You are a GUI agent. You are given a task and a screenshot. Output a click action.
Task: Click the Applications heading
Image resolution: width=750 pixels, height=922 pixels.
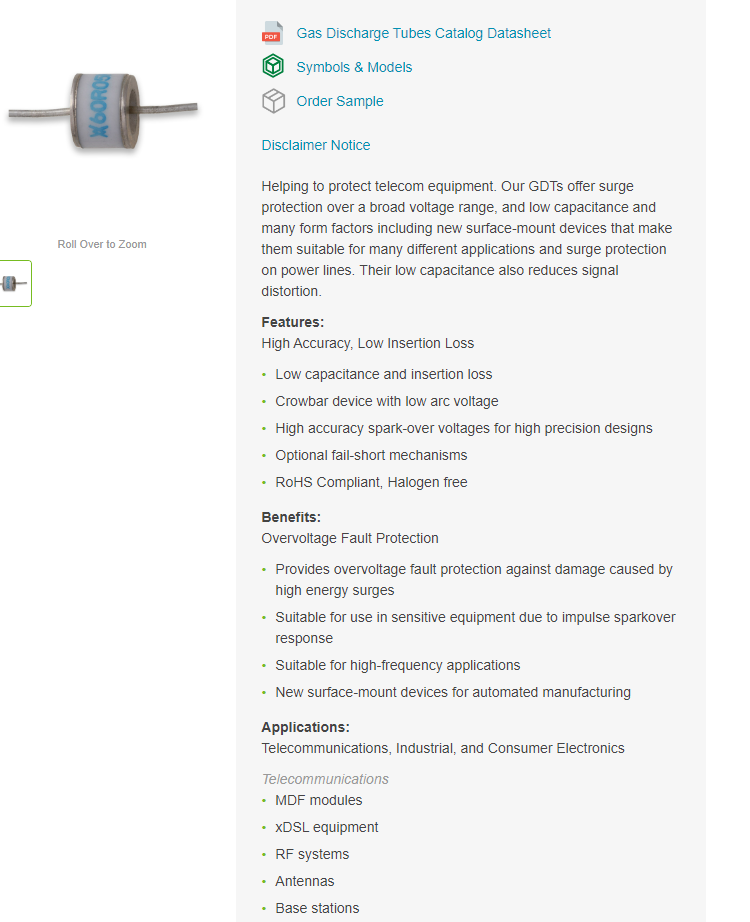(x=305, y=727)
